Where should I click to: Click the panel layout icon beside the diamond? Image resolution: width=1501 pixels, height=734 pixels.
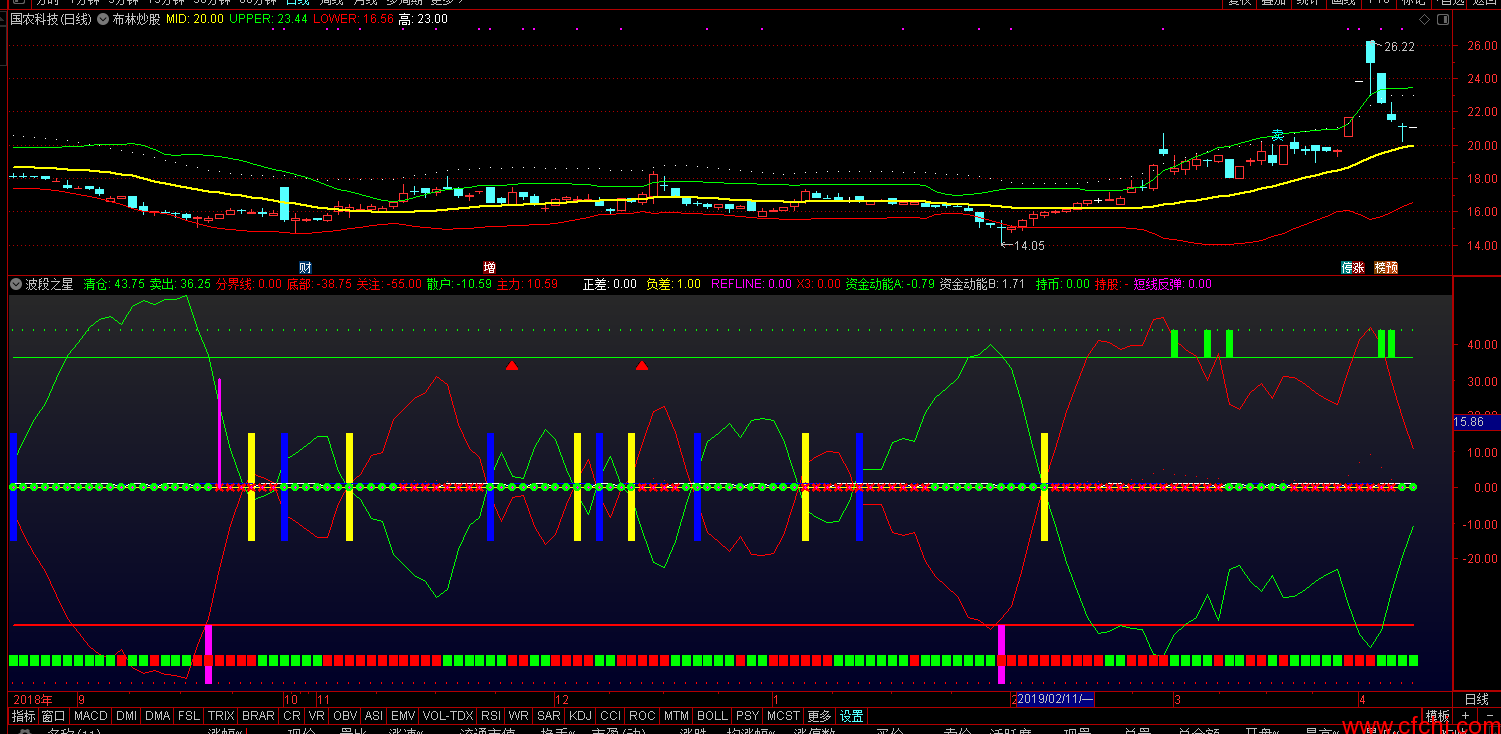(1442, 19)
